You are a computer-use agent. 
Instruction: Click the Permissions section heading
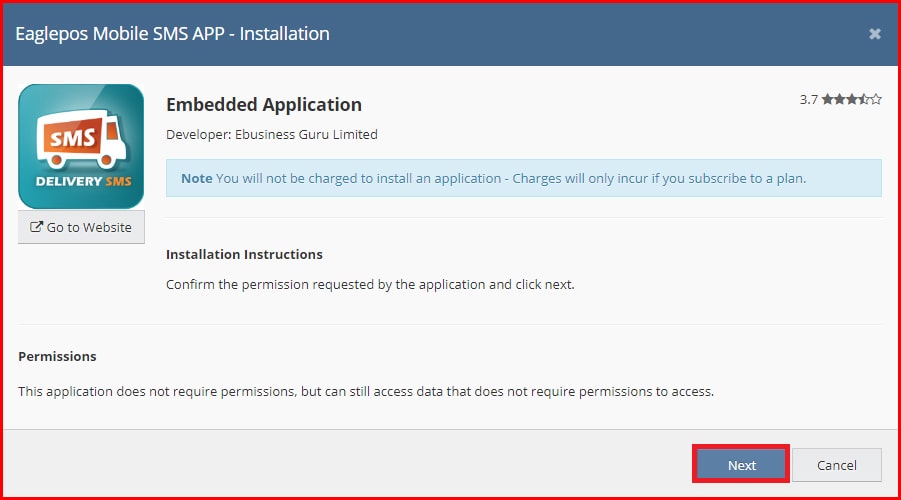pyautogui.click(x=57, y=356)
